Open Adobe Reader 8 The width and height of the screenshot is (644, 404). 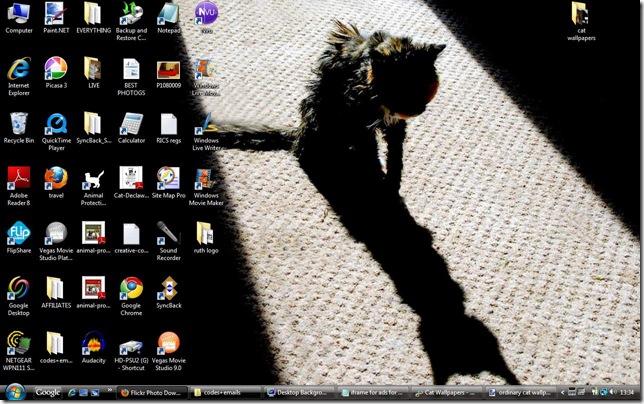click(x=18, y=186)
